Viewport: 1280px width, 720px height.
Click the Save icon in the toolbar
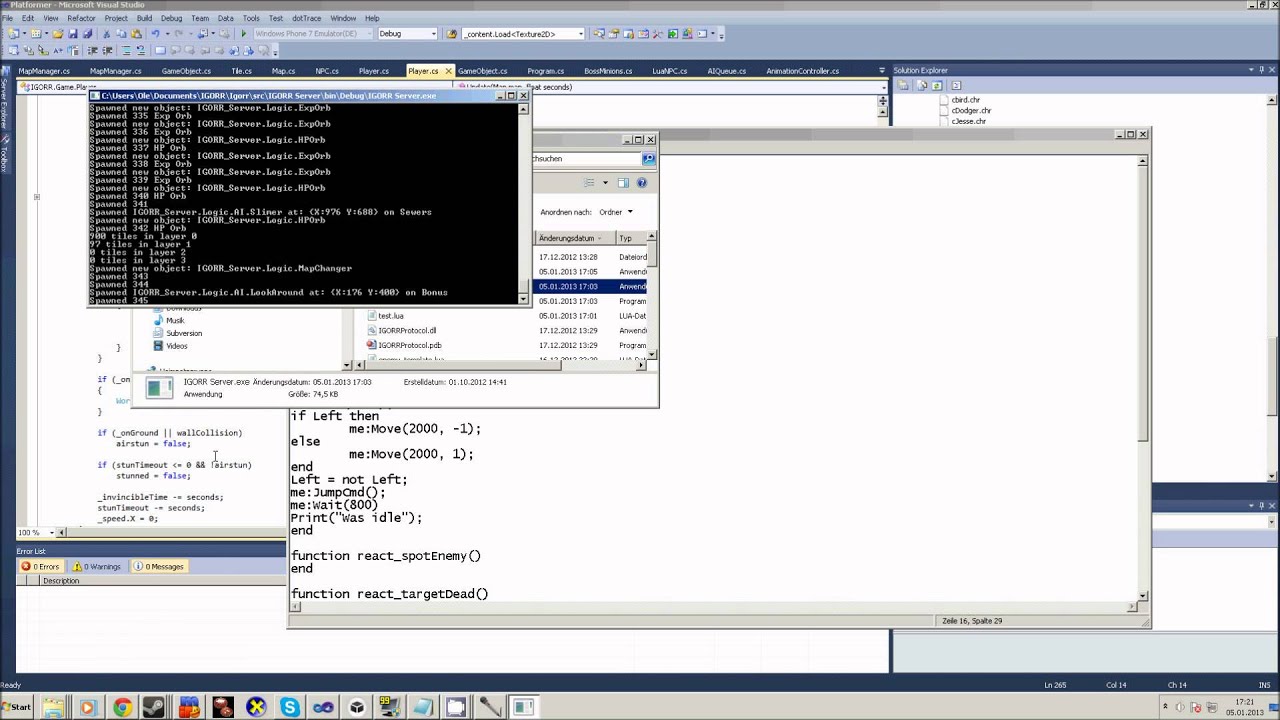[x=73, y=34]
